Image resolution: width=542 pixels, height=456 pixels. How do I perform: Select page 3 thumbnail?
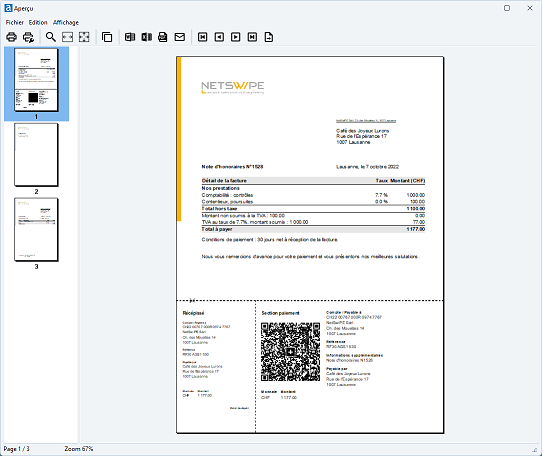click(x=36, y=230)
